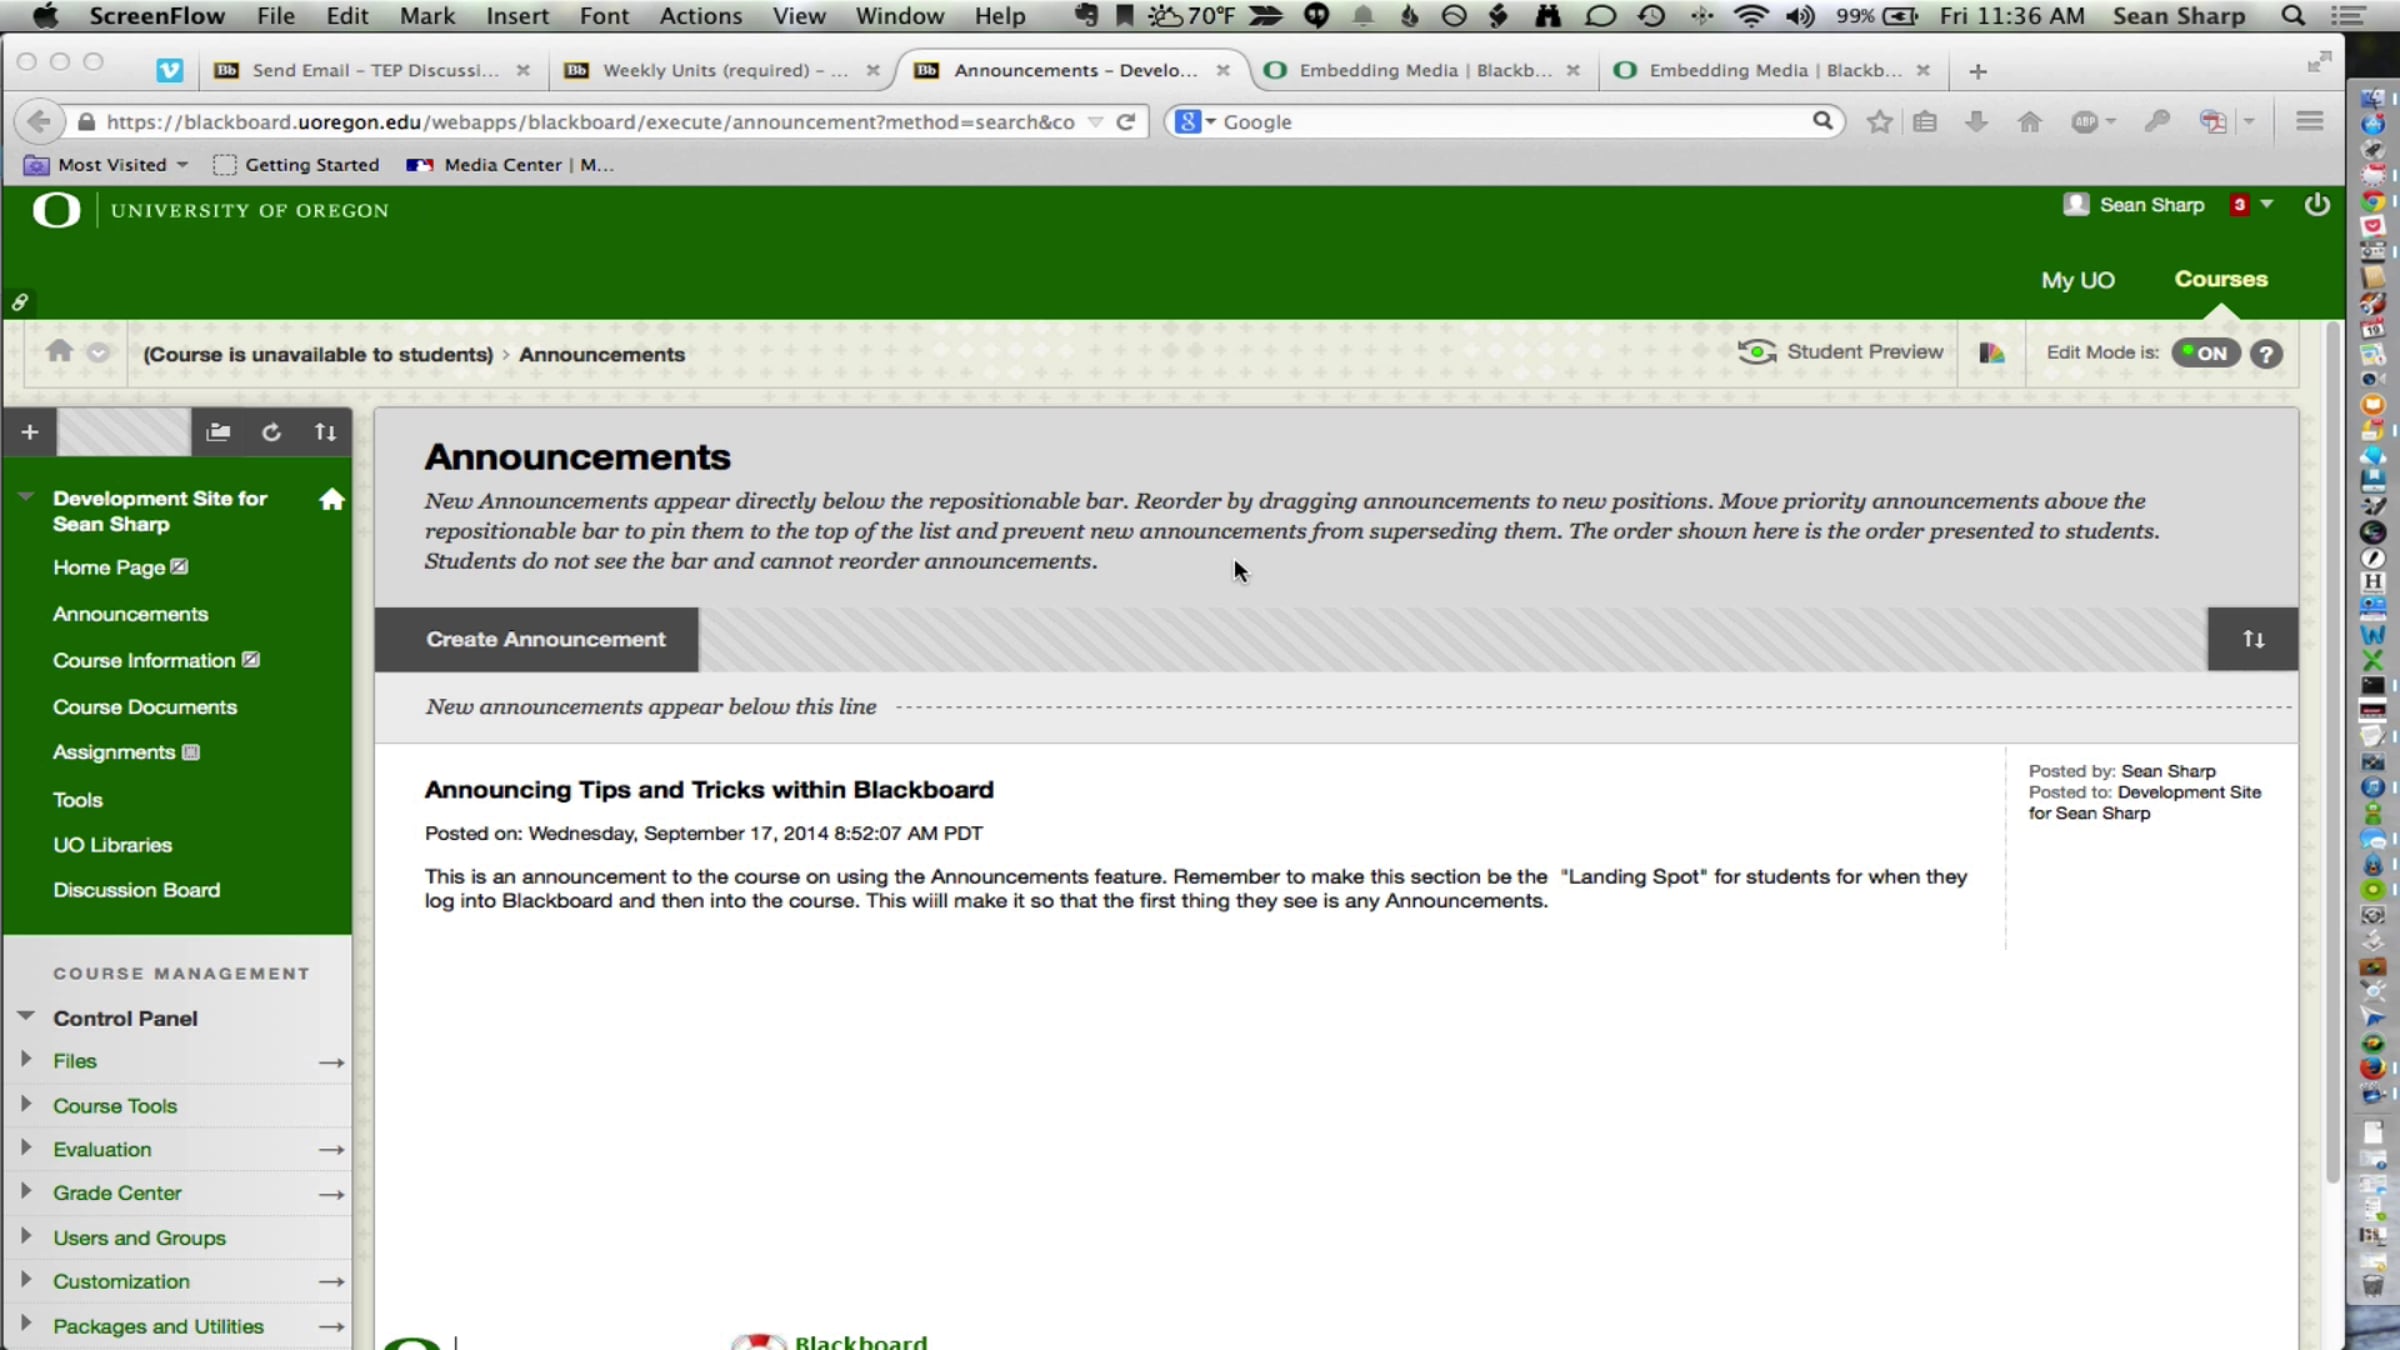Close the Announcements browser tab
The height and width of the screenshot is (1350, 2400).
1223,70
